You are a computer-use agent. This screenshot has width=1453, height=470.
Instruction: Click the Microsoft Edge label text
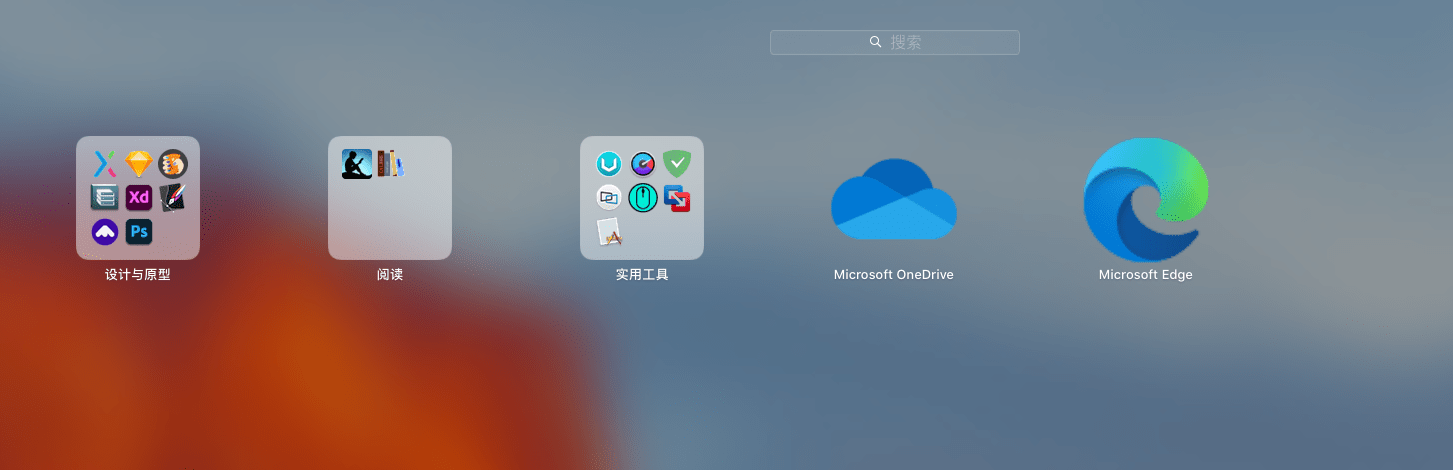click(x=1146, y=274)
